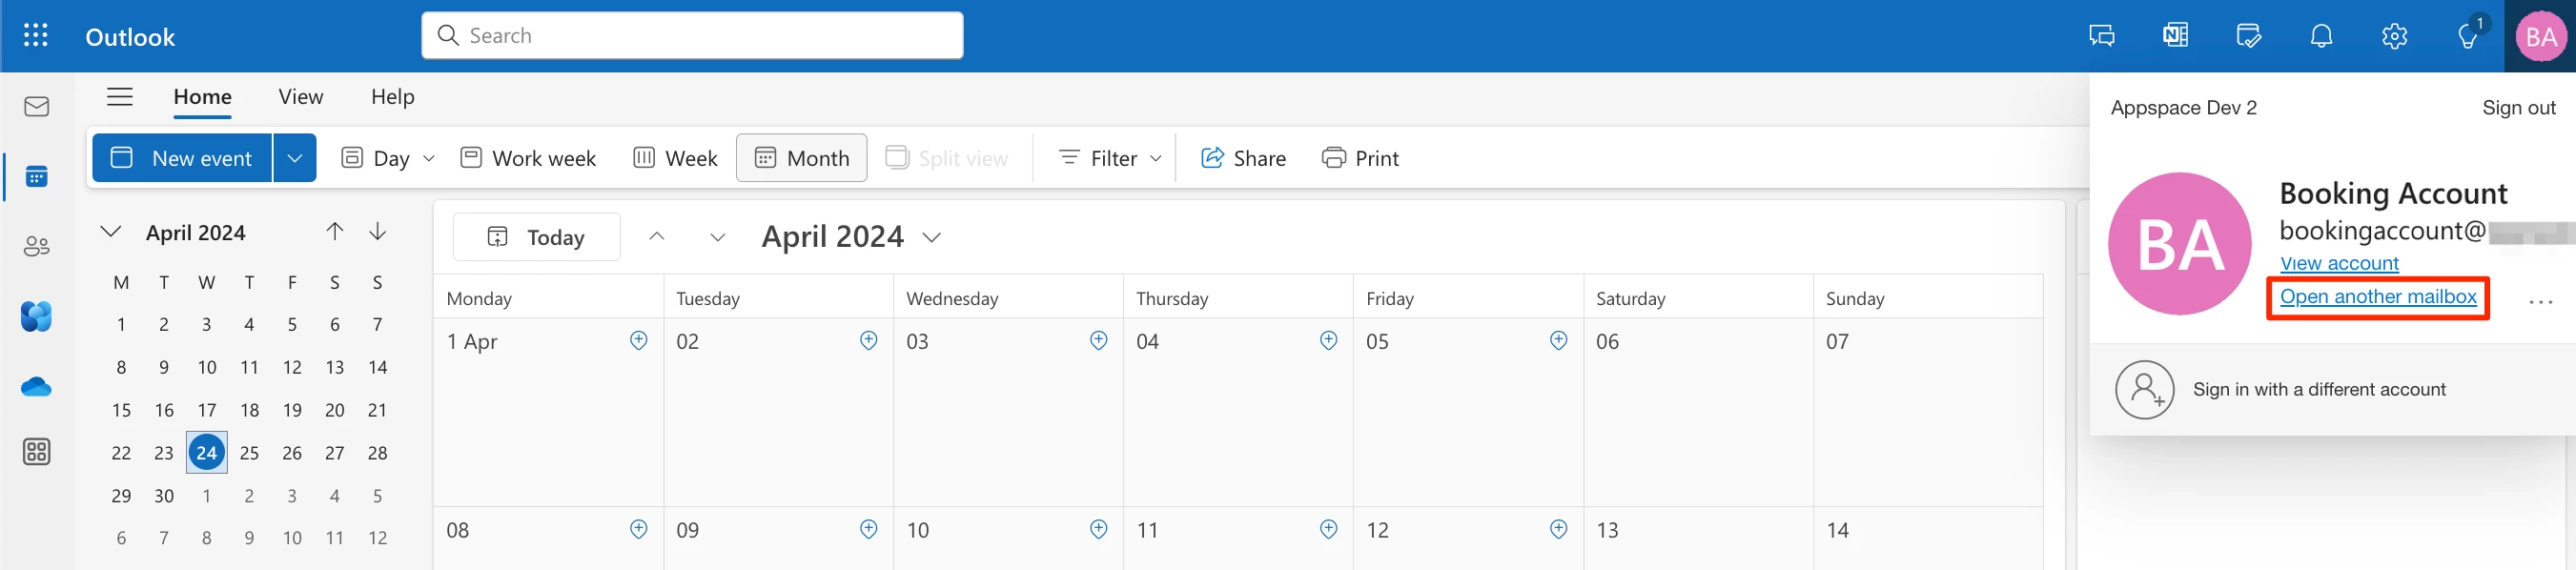
Task: Collapse the mini calendar chevron
Action: click(x=110, y=232)
